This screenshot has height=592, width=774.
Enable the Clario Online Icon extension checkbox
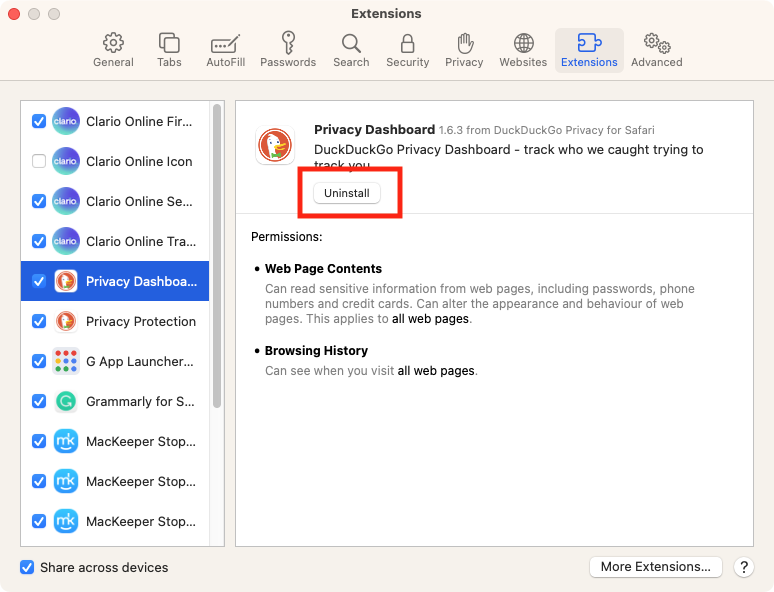click(39, 161)
